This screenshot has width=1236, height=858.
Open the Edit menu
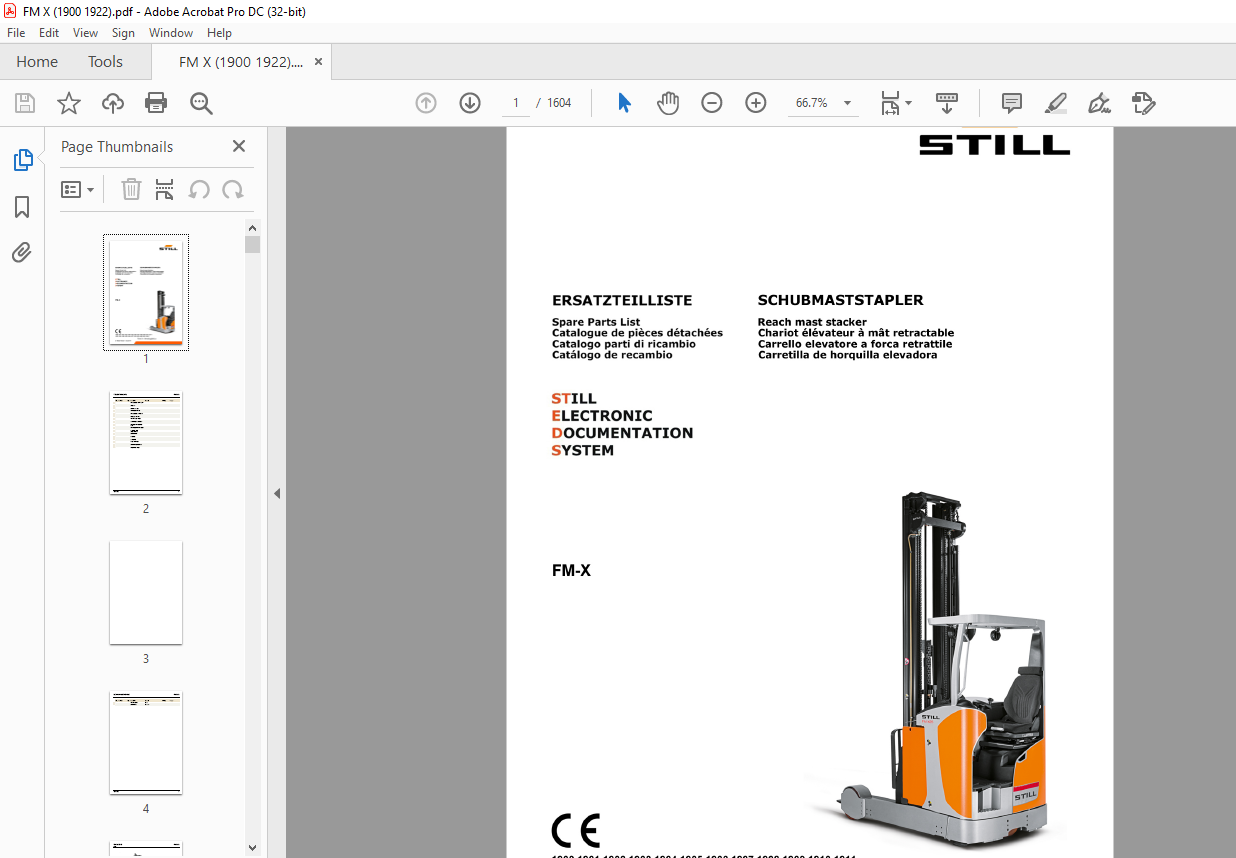click(x=49, y=33)
